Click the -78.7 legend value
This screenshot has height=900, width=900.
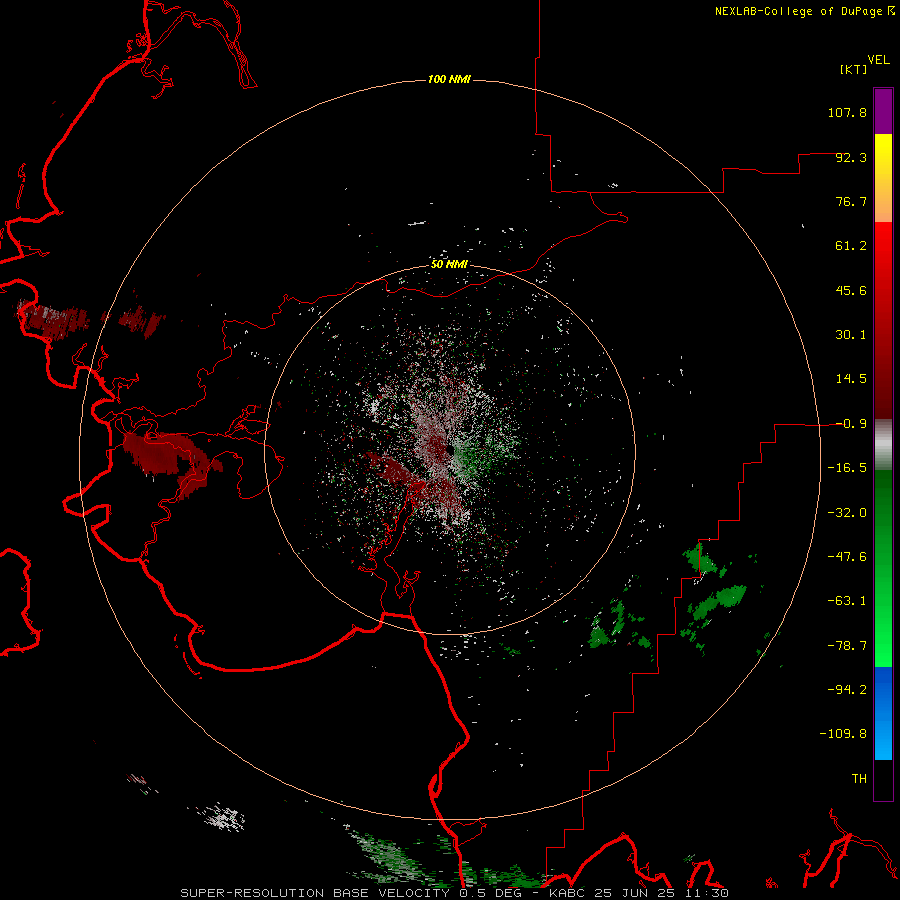click(847, 646)
